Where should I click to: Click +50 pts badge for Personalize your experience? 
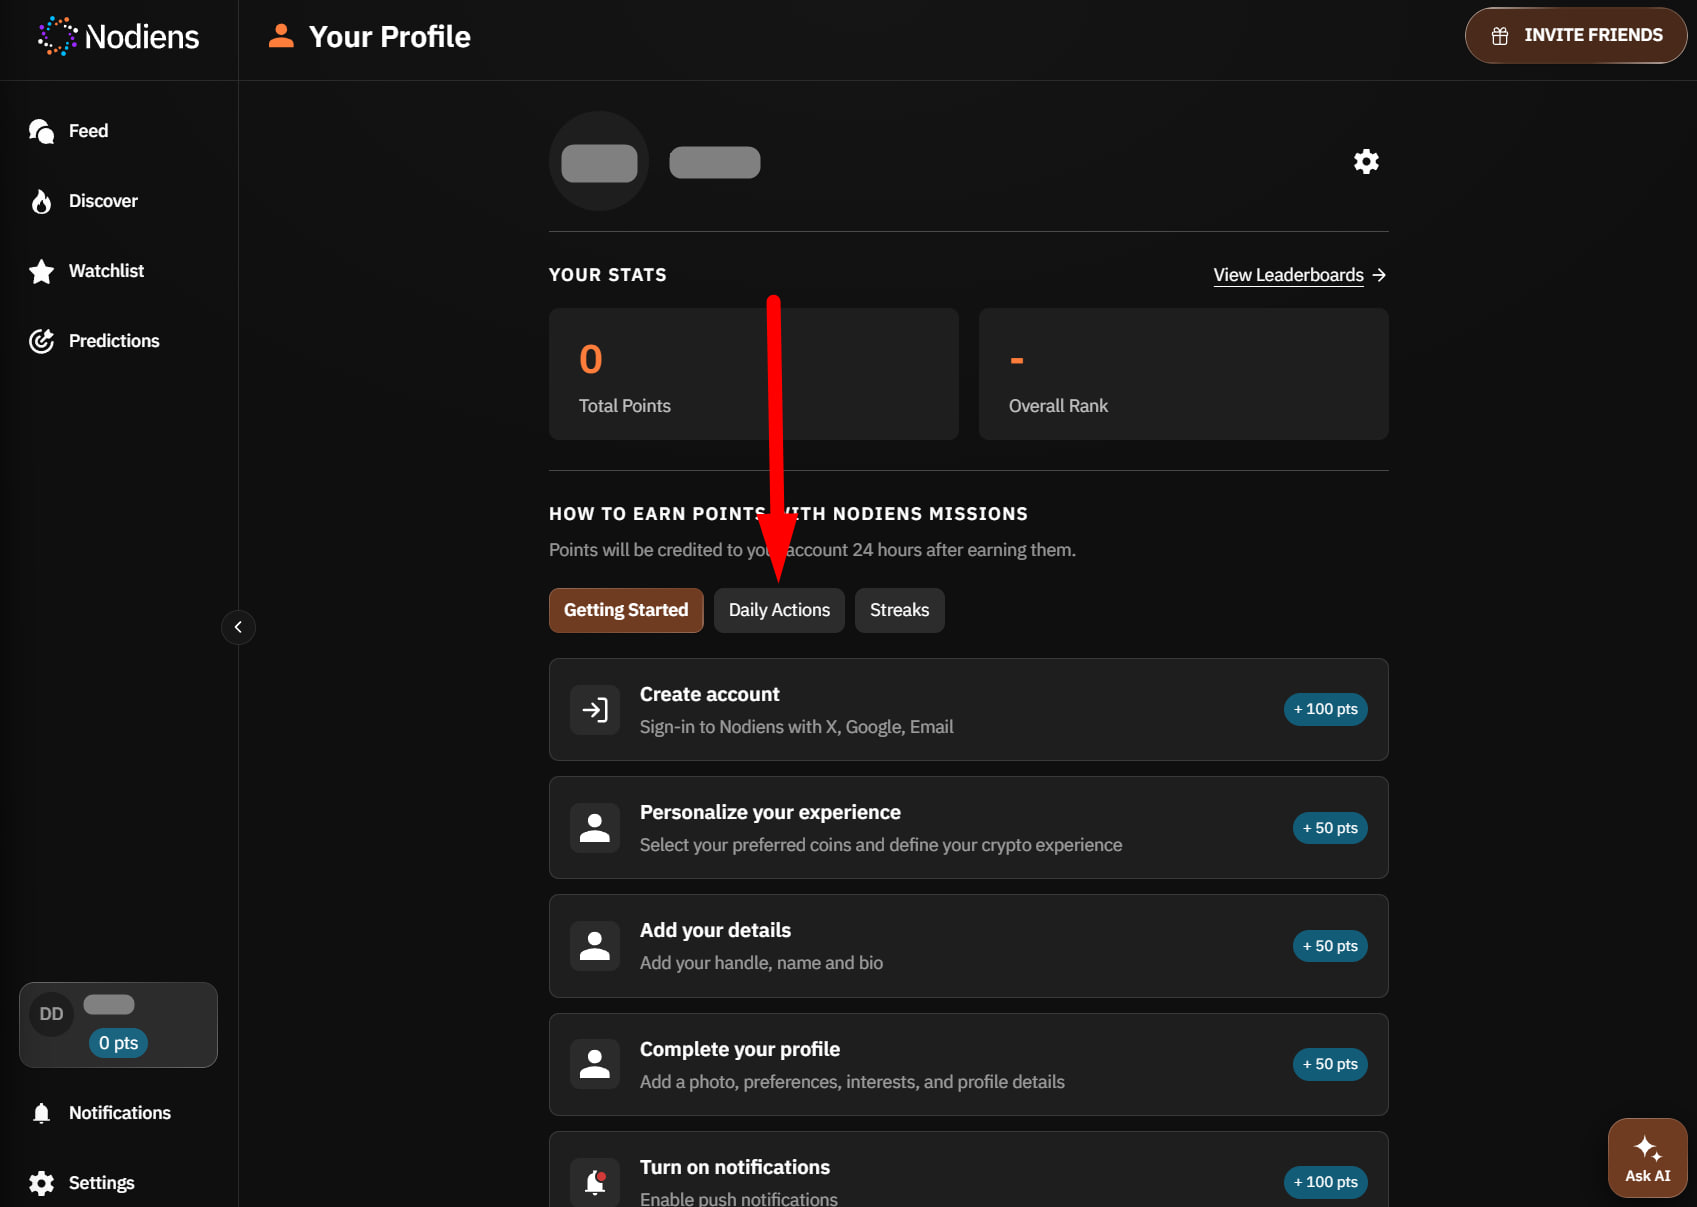coord(1330,828)
